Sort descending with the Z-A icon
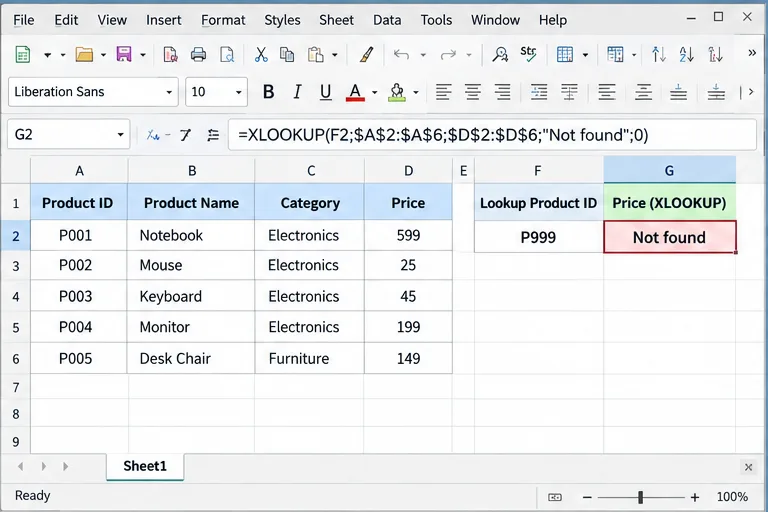768x512 pixels. coord(716,54)
